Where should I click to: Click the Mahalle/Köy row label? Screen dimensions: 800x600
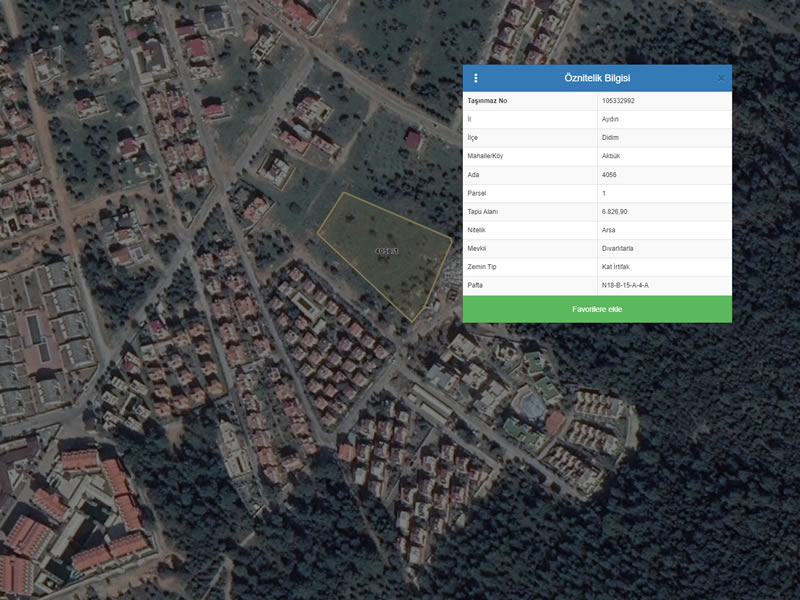coord(485,156)
